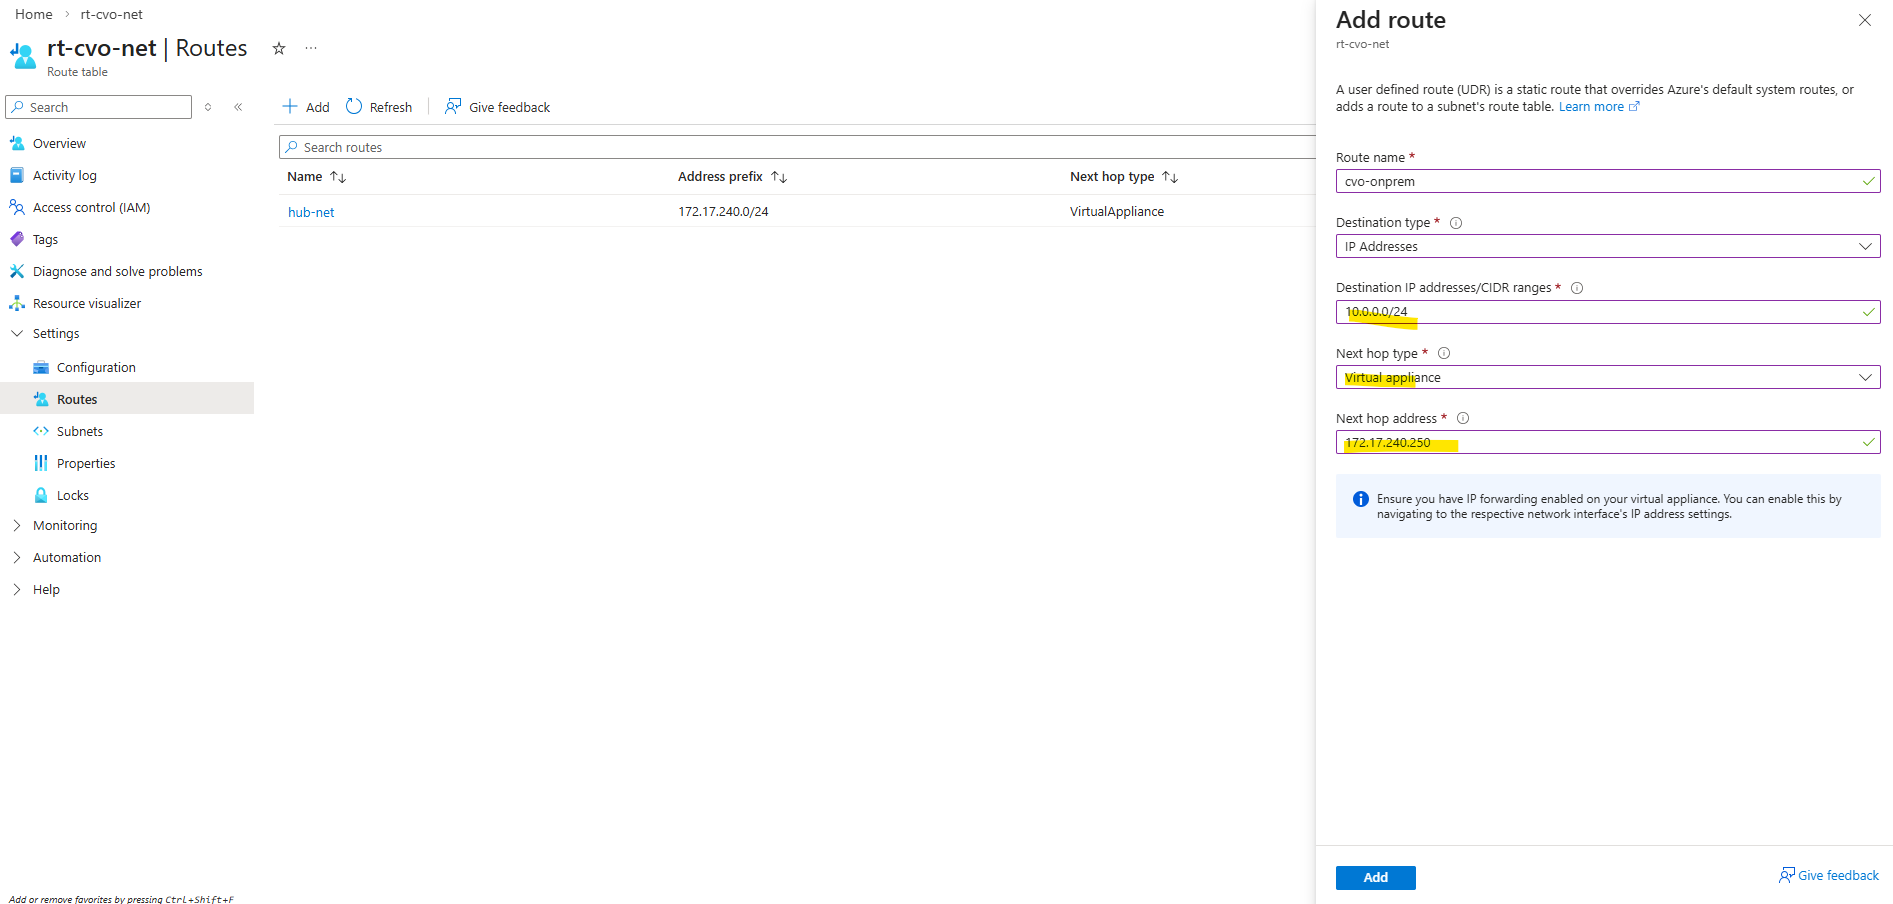This screenshot has height=904, width=1893.
Task: Open the Destination type dropdown
Action: pyautogui.click(x=1607, y=247)
